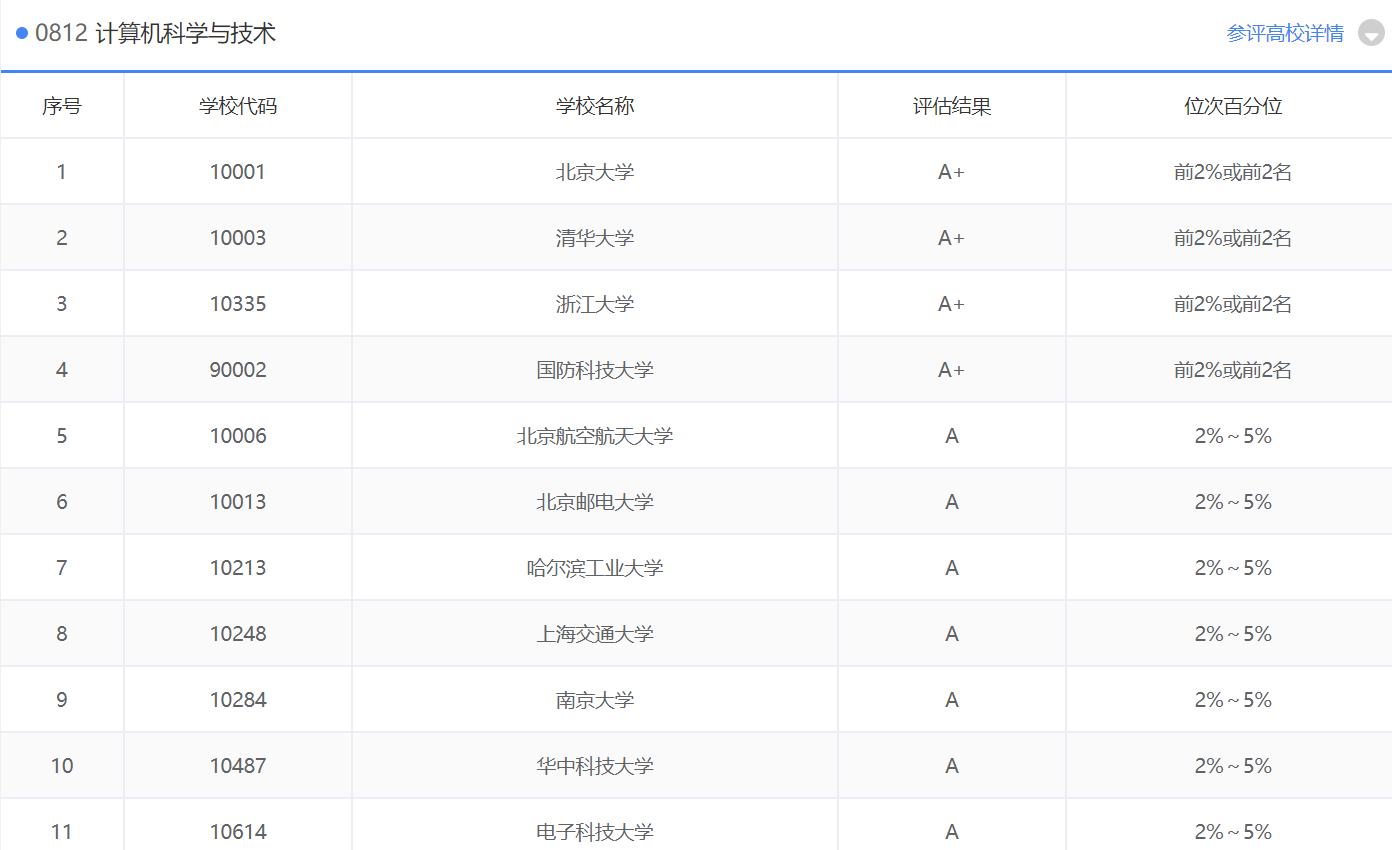Click school name 哈尔滨工业大学

[x=595, y=568]
